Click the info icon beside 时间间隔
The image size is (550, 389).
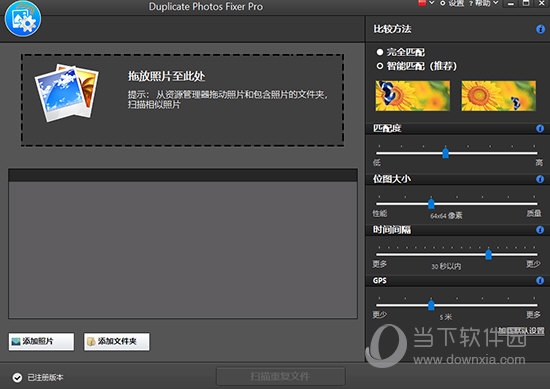(540, 230)
